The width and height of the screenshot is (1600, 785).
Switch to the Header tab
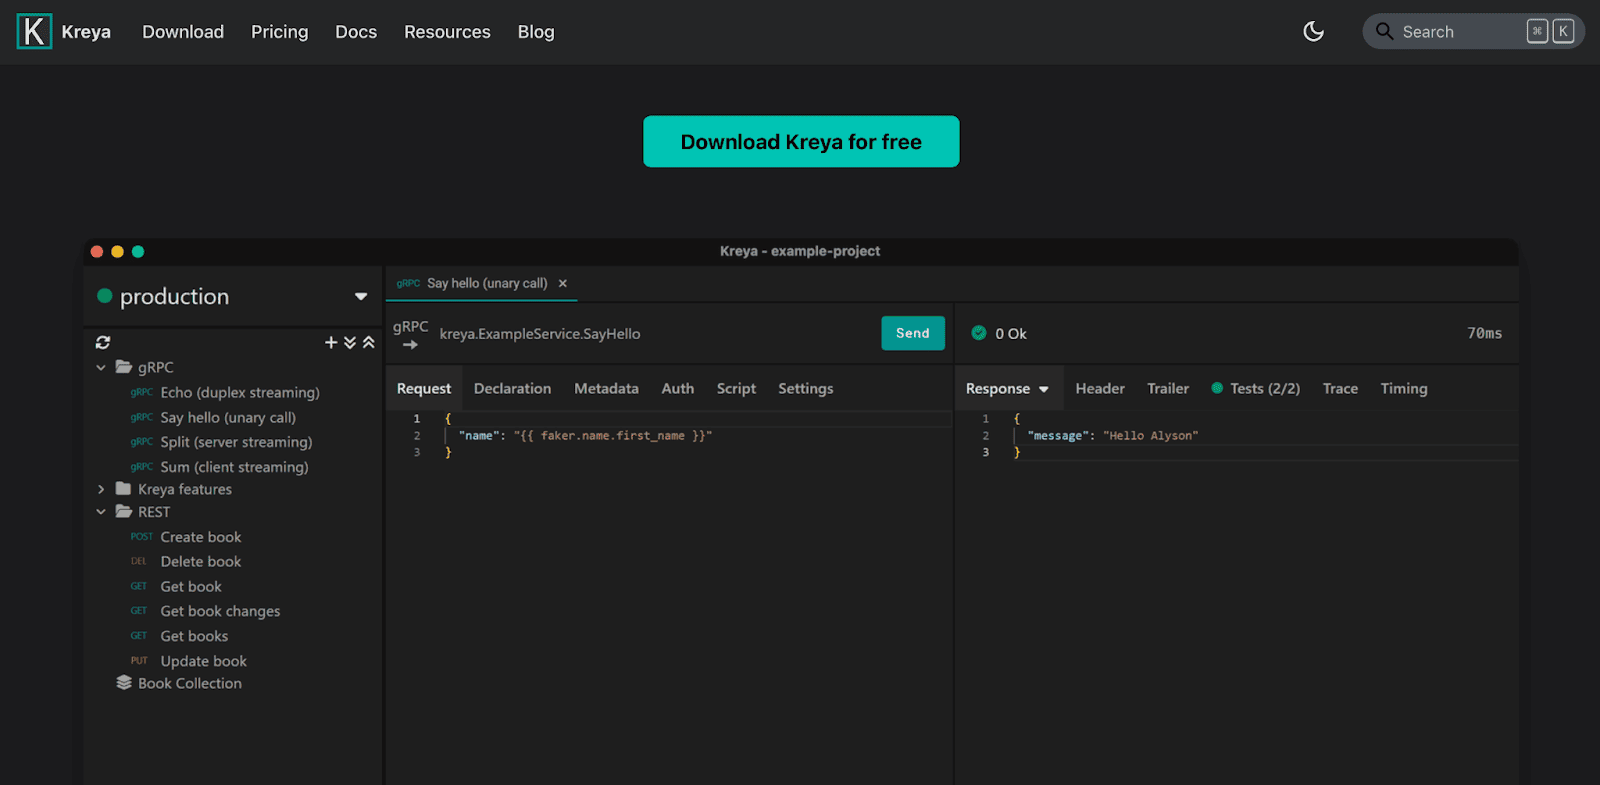(1100, 389)
